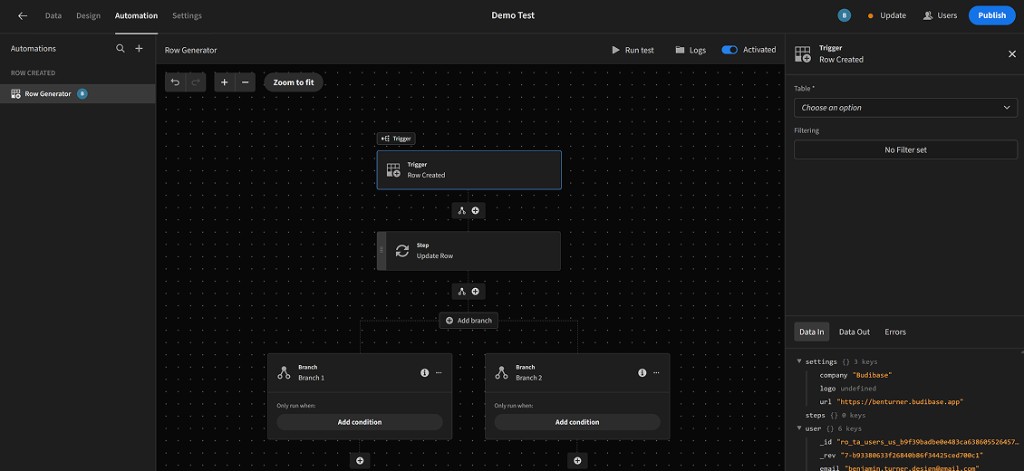Show the Errors tab

pyautogui.click(x=895, y=332)
